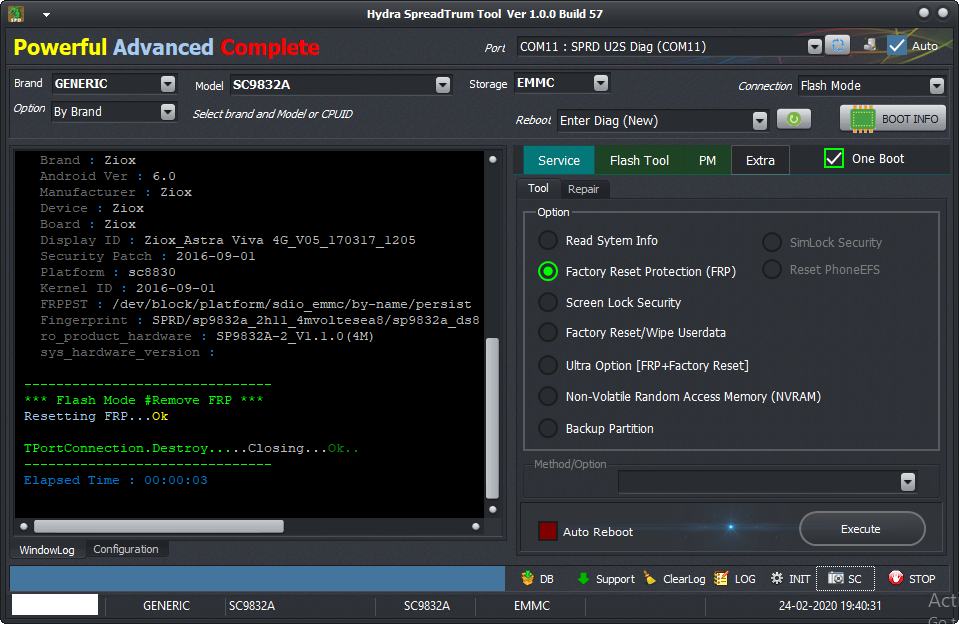The height and width of the screenshot is (624, 959).
Task: Switch to the Extra tab
Action: (x=760, y=160)
